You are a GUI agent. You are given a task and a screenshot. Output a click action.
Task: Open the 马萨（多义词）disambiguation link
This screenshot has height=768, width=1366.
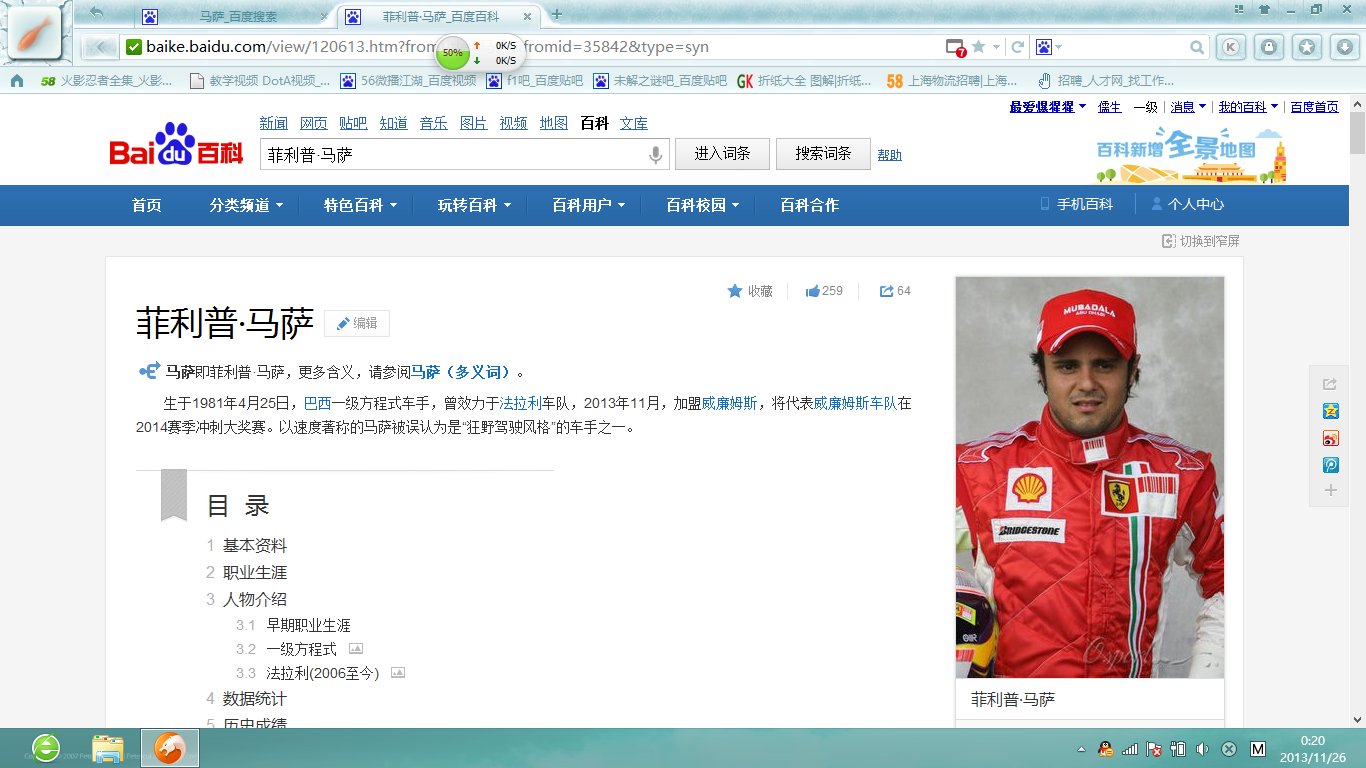(463, 372)
